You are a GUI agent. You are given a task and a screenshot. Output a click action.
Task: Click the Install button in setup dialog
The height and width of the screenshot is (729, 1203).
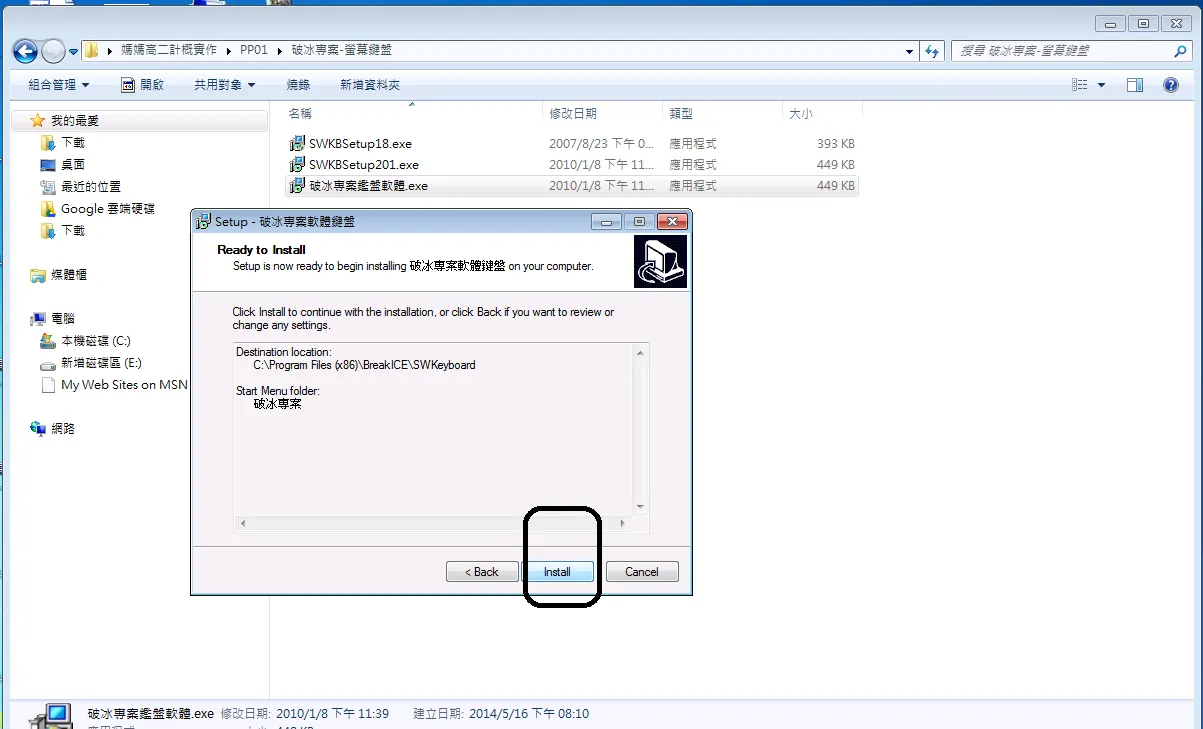(557, 572)
